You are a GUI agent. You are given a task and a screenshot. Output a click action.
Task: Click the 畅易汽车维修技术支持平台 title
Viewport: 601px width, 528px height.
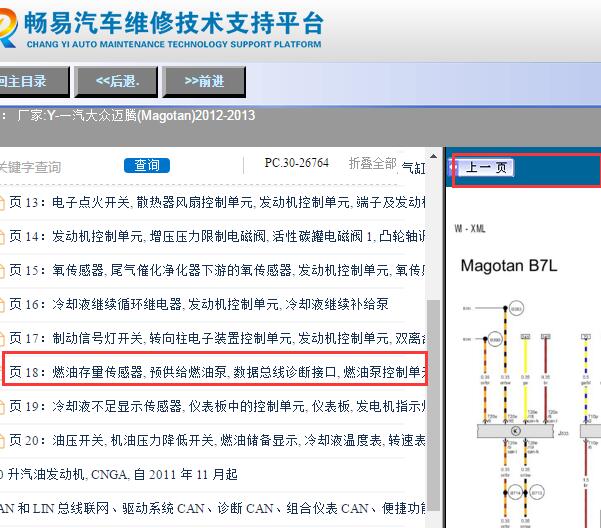click(x=174, y=23)
